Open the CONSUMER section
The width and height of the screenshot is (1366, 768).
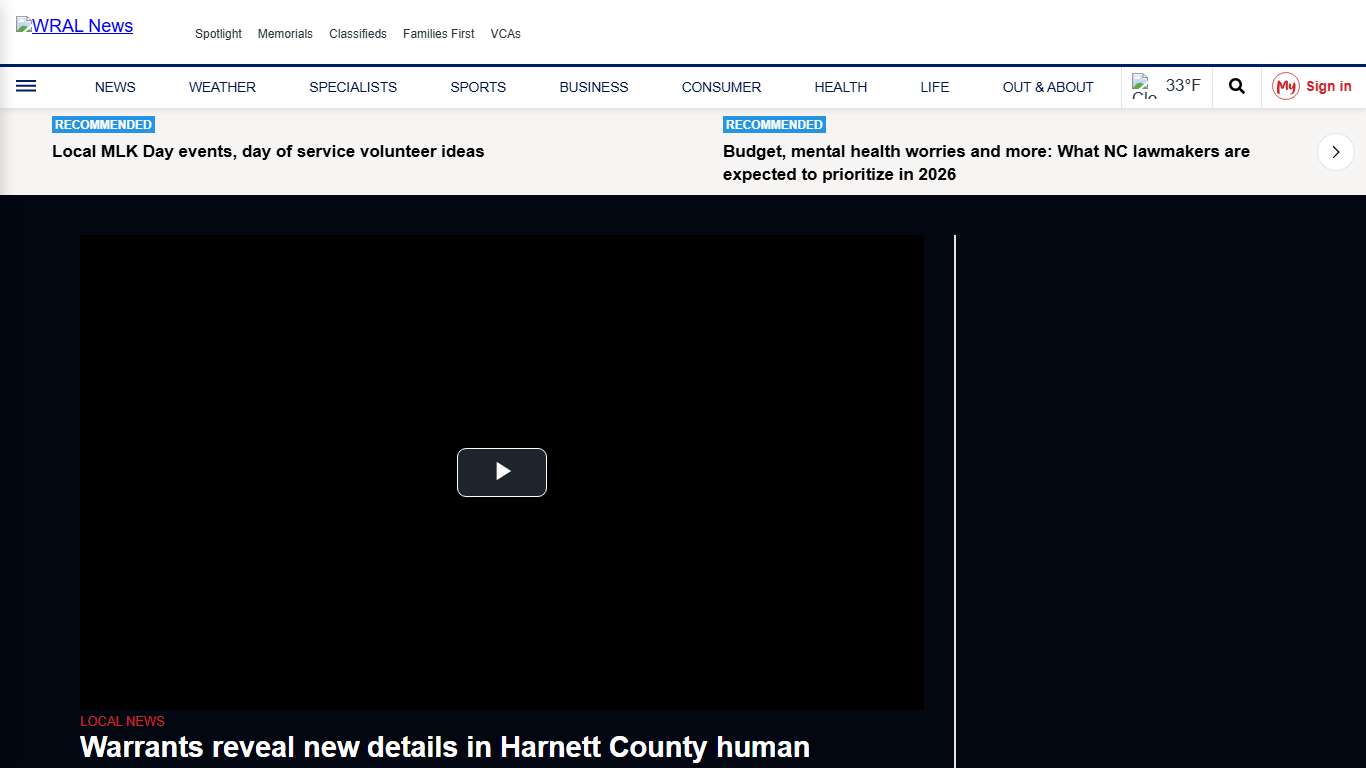pyautogui.click(x=721, y=87)
